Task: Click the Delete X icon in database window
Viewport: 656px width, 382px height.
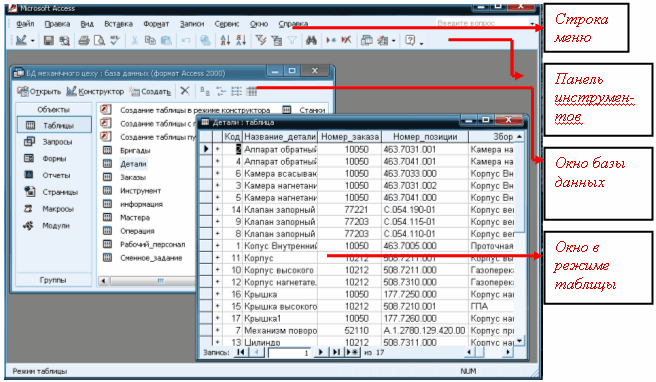Action: coord(184,90)
